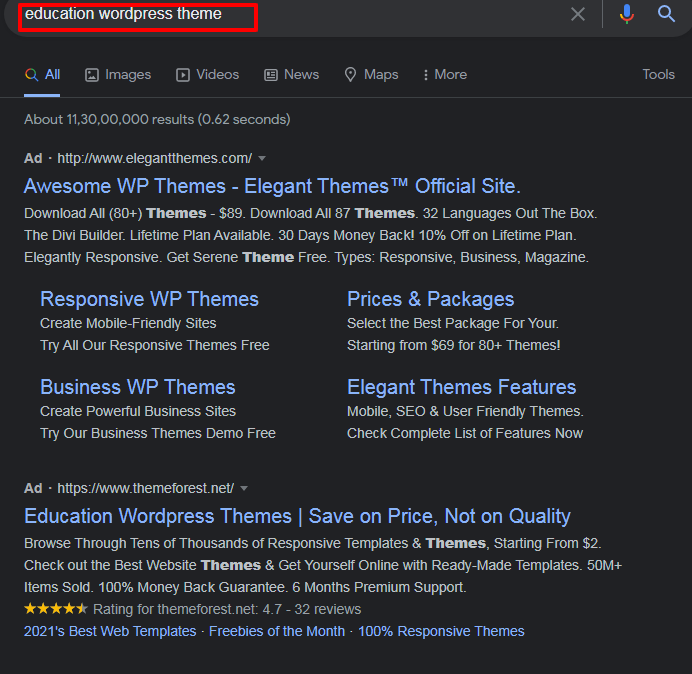Open Education Wordpress Themes ad link
This screenshot has width=692, height=674.
click(297, 516)
